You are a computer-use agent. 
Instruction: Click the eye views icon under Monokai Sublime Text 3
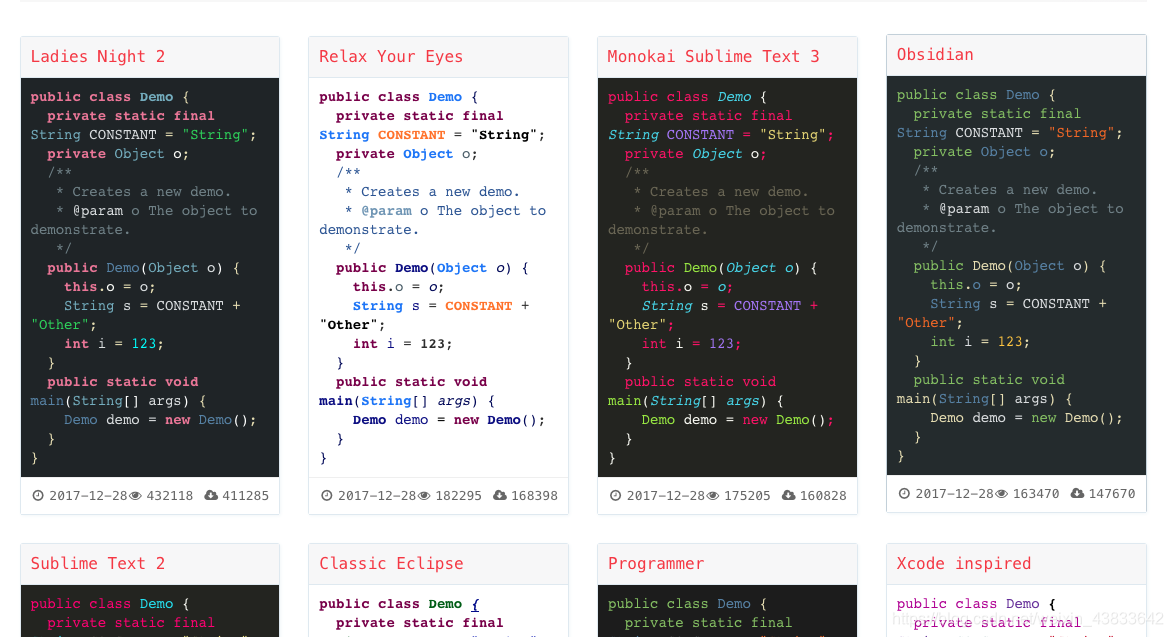tap(713, 496)
